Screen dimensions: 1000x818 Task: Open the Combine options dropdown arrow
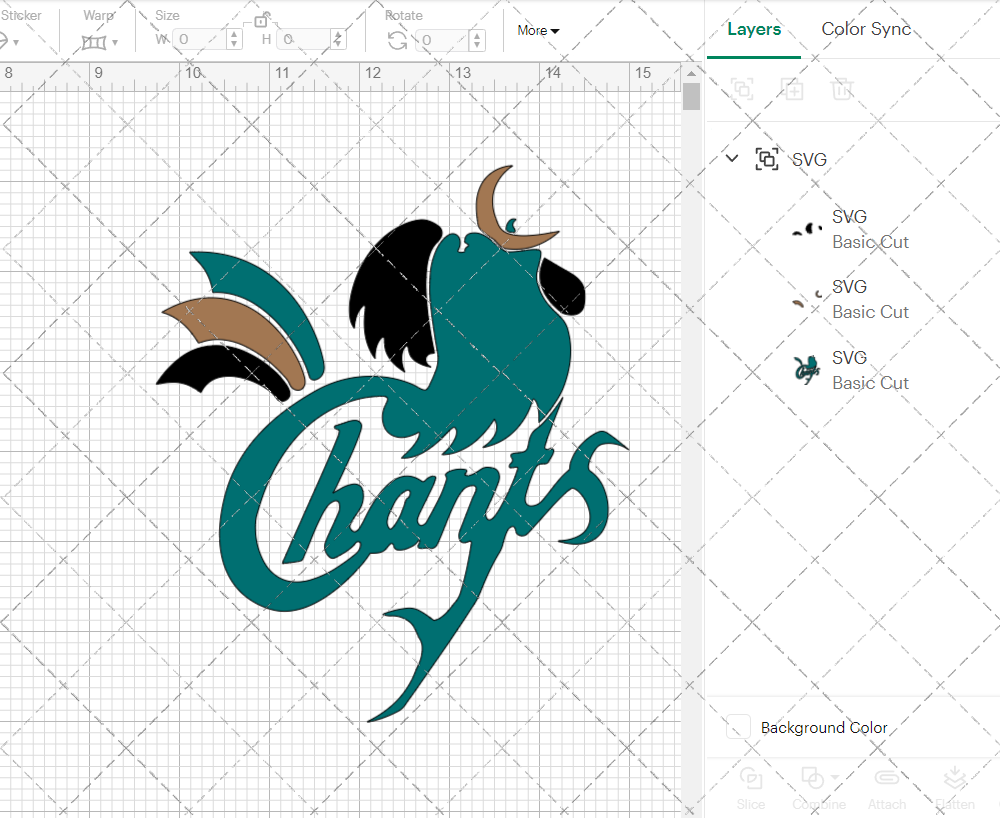(x=836, y=776)
